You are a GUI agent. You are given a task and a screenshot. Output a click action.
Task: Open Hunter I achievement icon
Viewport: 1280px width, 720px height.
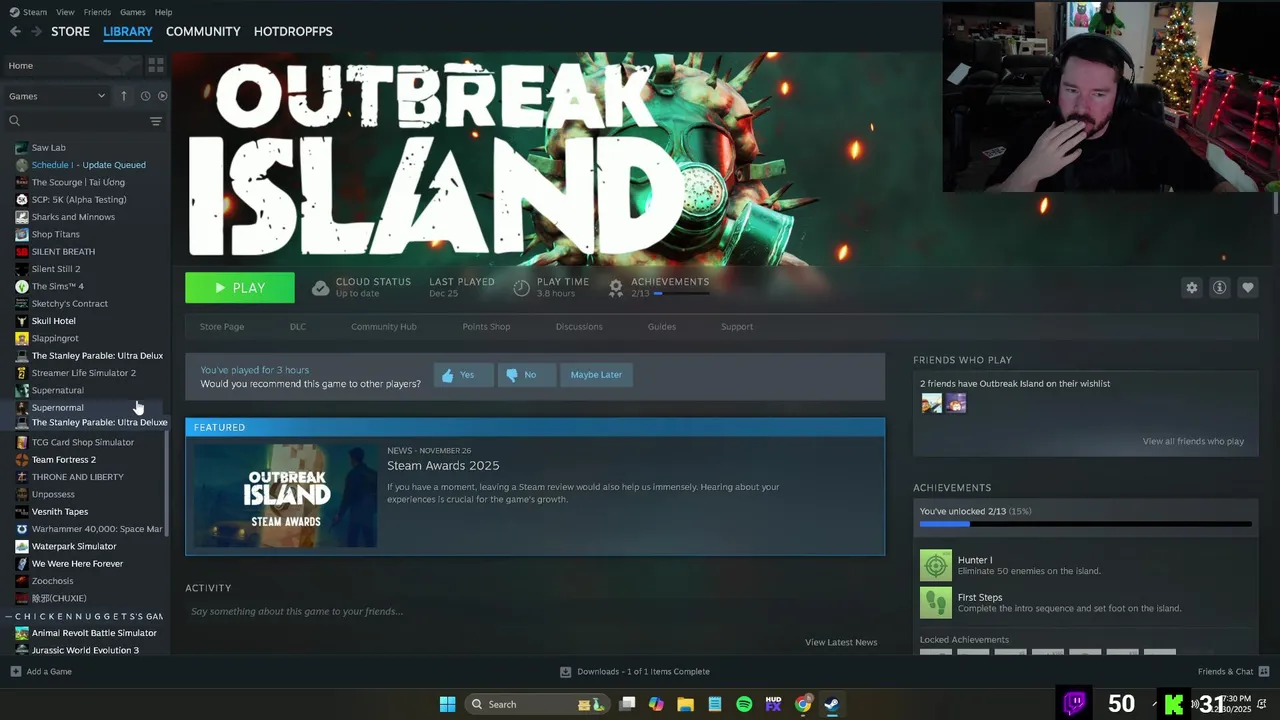click(936, 565)
